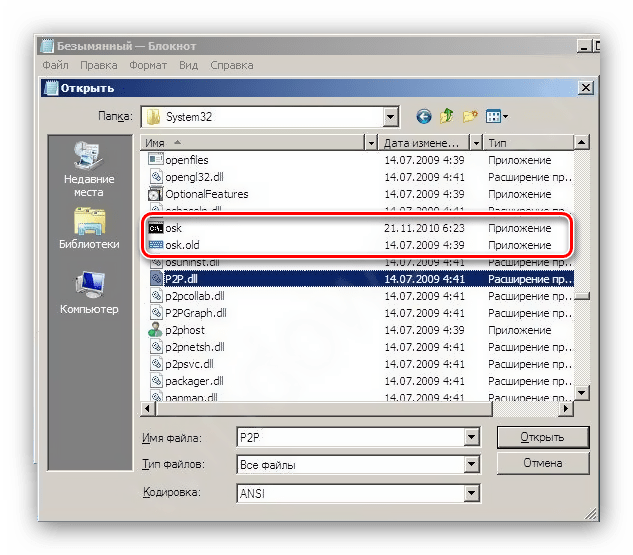This screenshot has height=555, width=633.
Task: Click the horizontal scrollbar right arrow
Action: 566,408
